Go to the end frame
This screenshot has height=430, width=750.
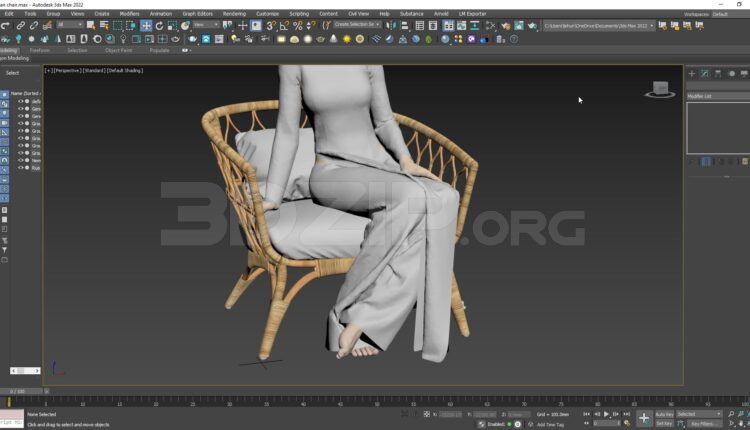(627, 414)
